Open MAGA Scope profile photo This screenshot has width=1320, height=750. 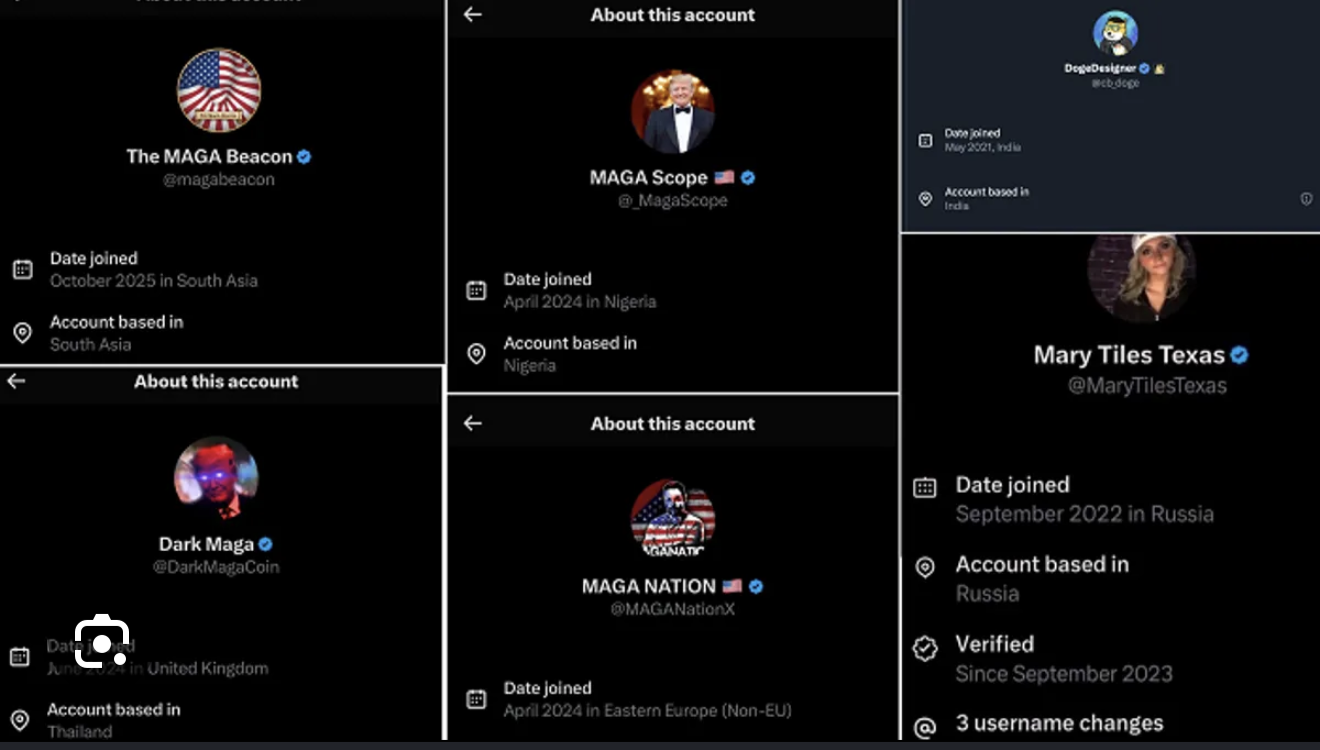[x=673, y=111]
